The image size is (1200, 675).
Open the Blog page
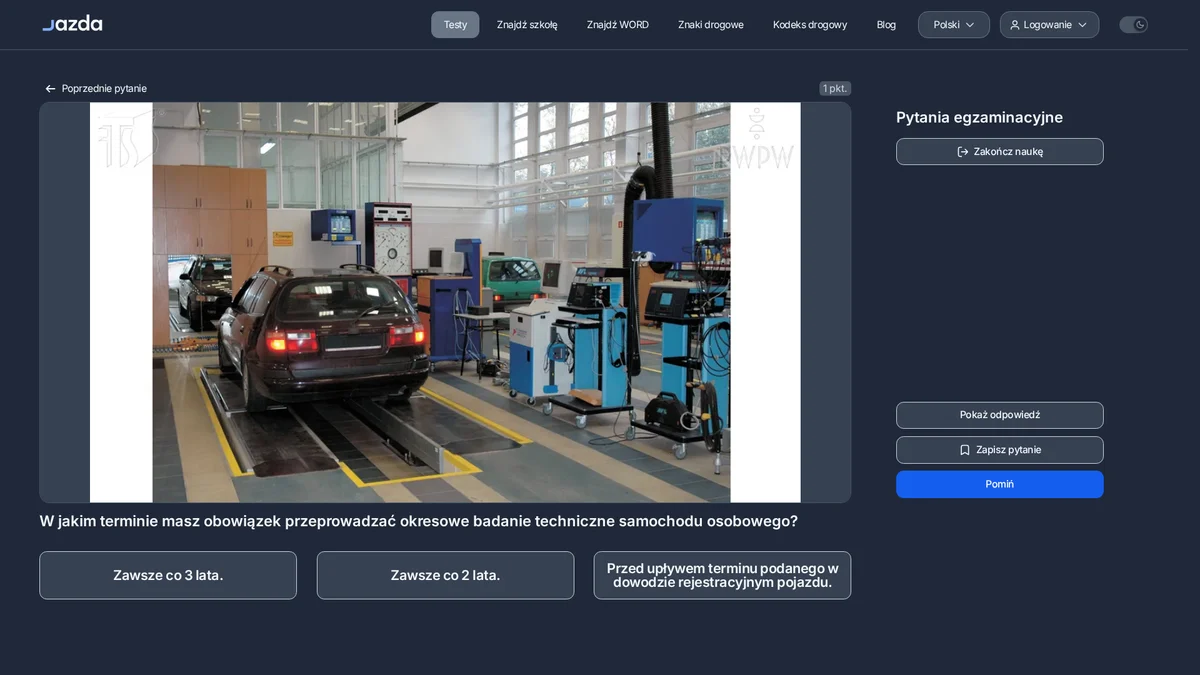[886, 25]
